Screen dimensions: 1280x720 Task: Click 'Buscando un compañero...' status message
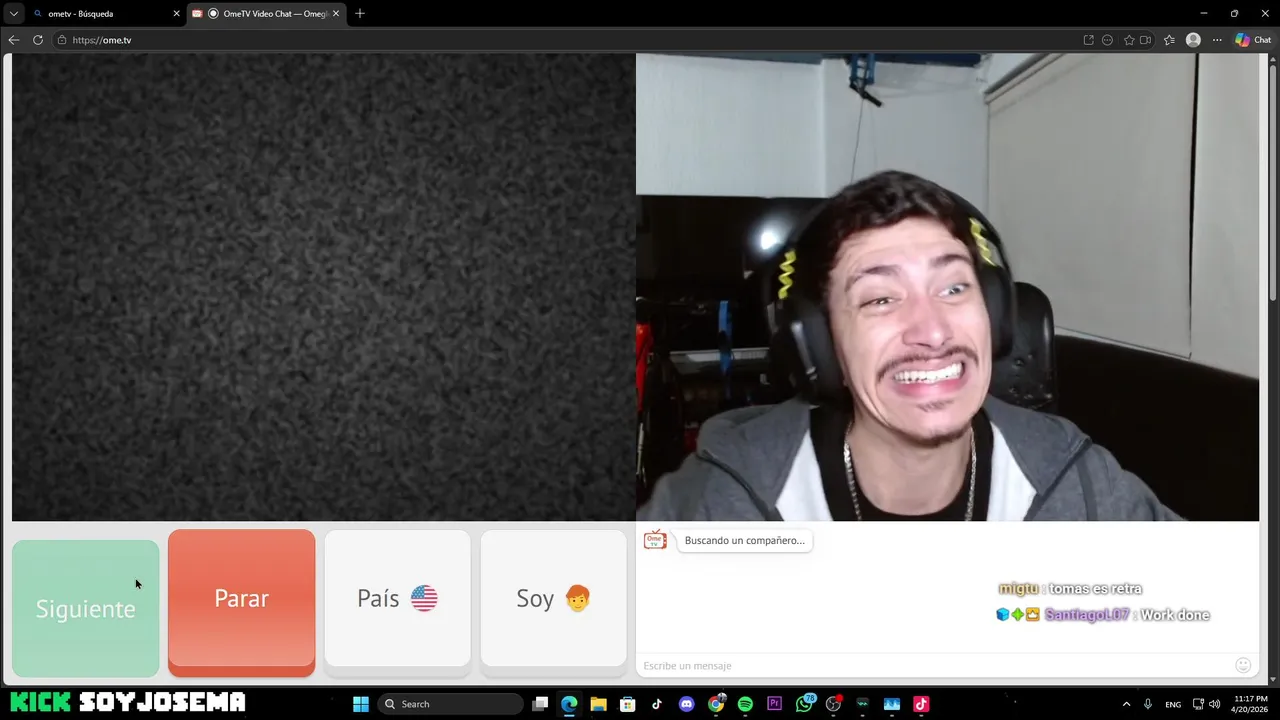[744, 540]
